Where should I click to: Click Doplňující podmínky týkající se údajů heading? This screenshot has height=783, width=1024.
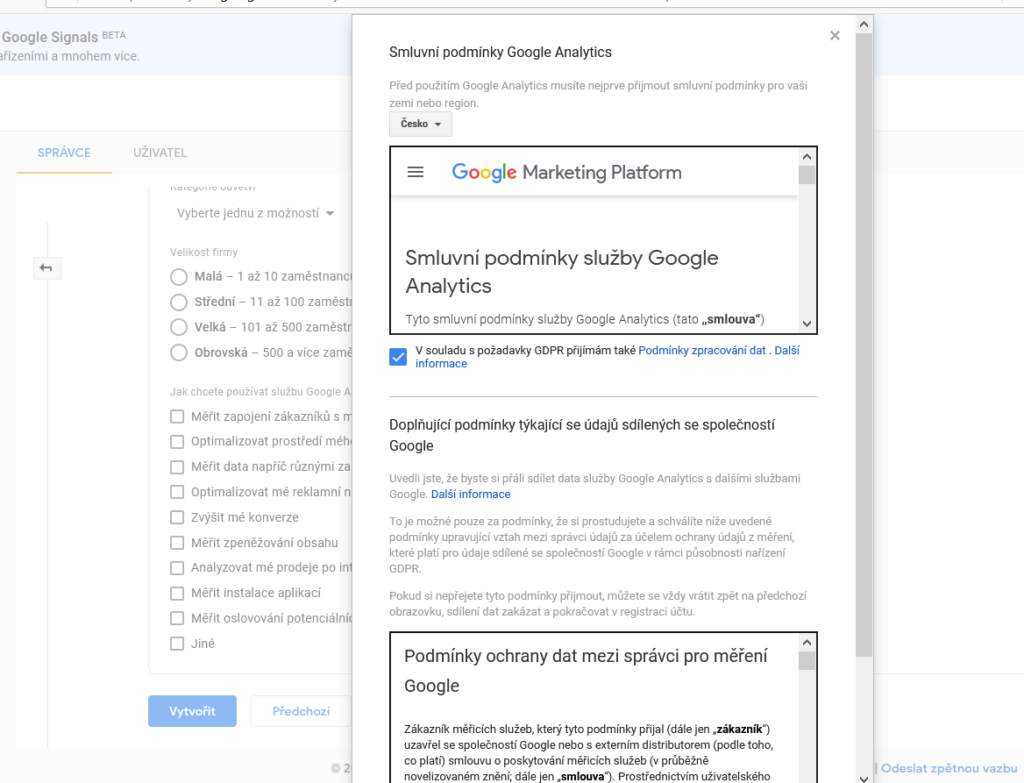click(582, 435)
